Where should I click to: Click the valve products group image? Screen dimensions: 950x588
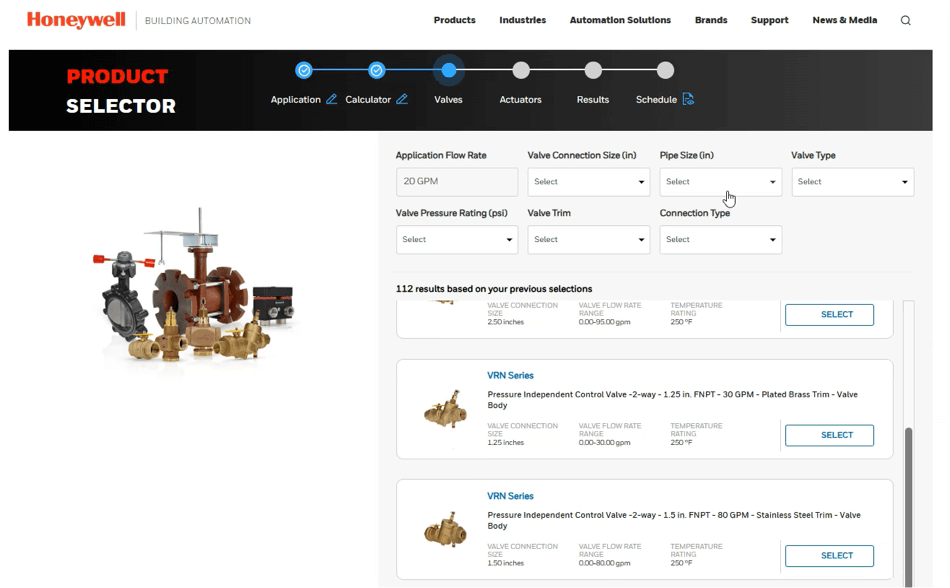click(x=195, y=286)
